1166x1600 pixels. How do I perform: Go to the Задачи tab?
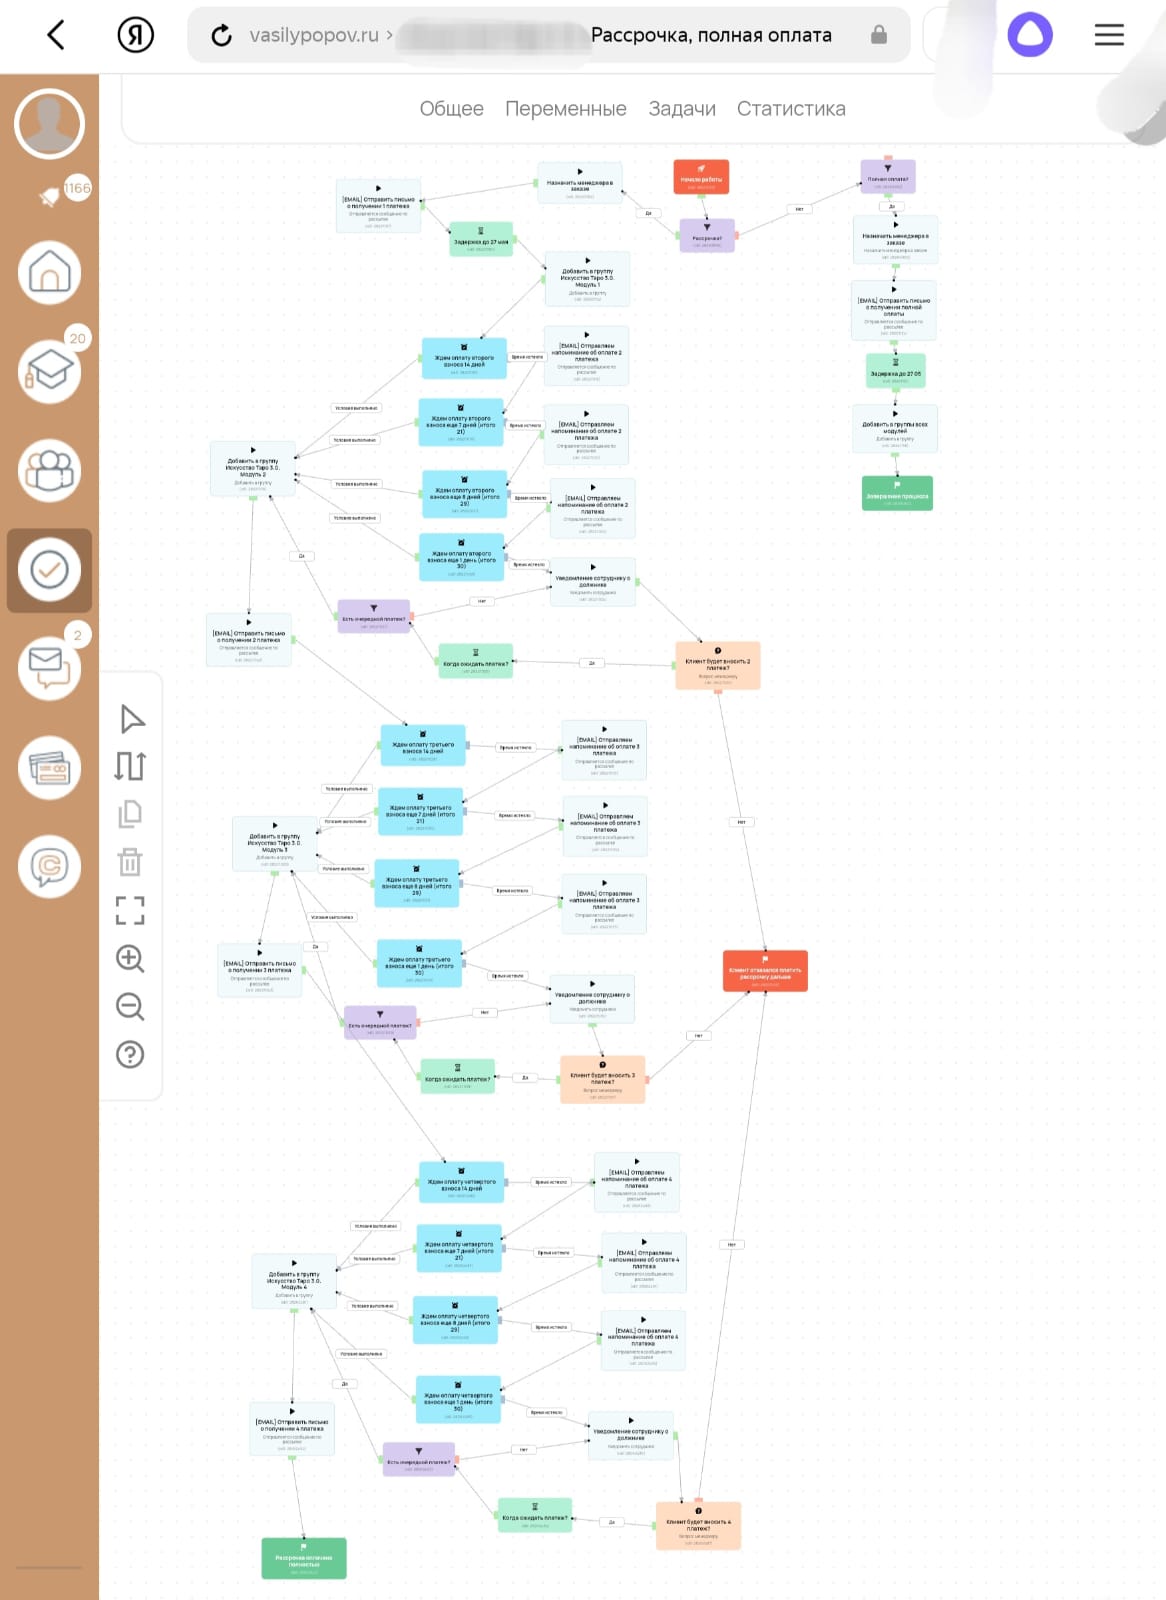[x=682, y=109]
